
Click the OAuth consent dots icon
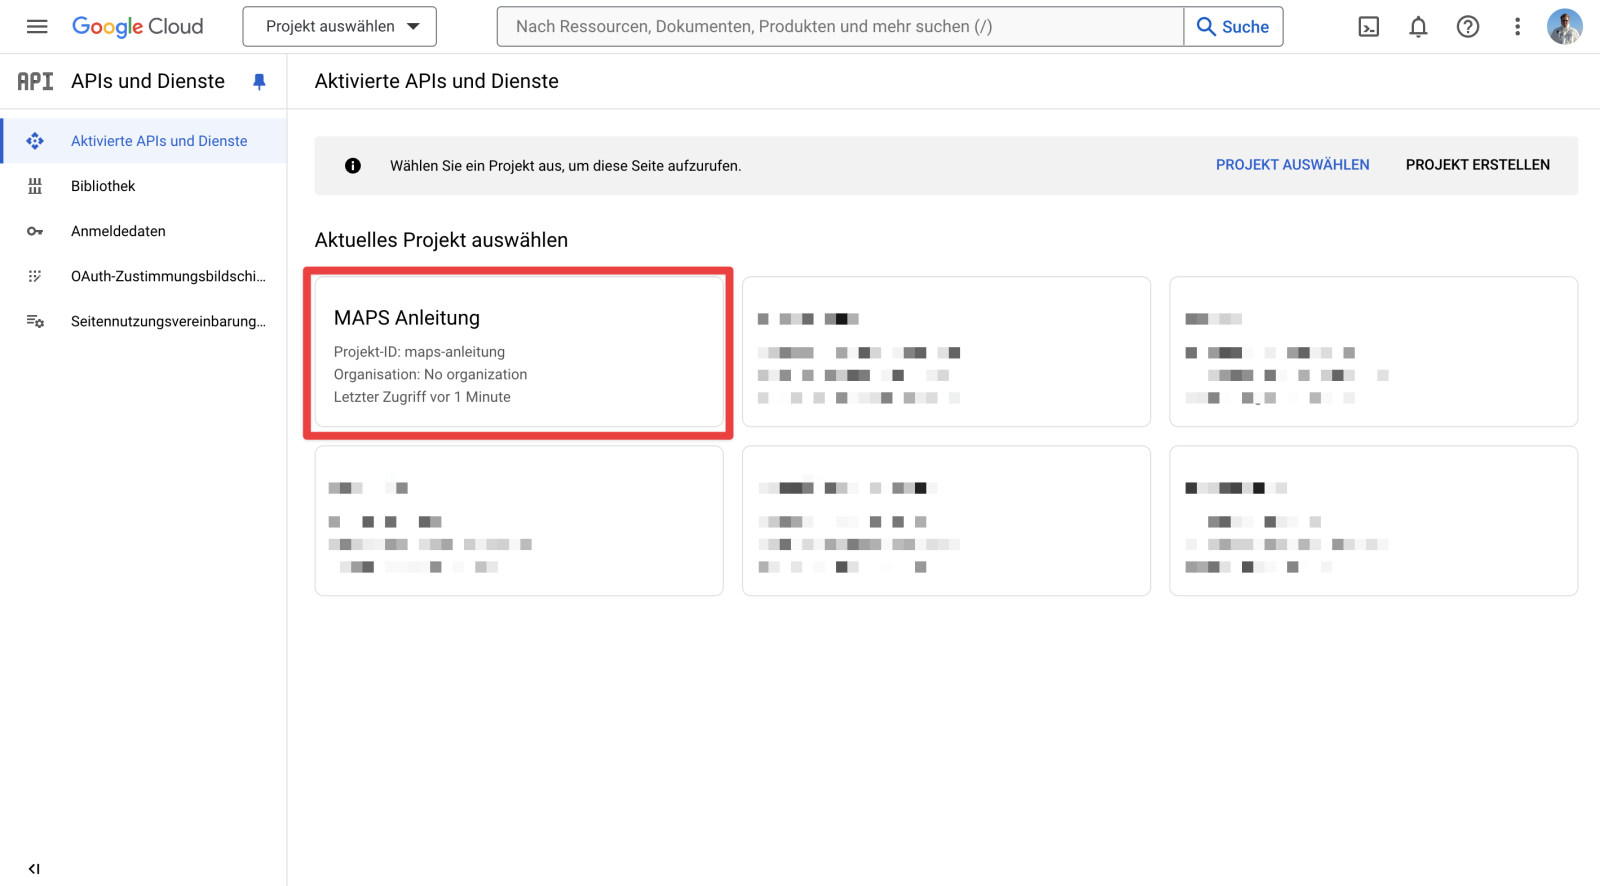tap(35, 276)
